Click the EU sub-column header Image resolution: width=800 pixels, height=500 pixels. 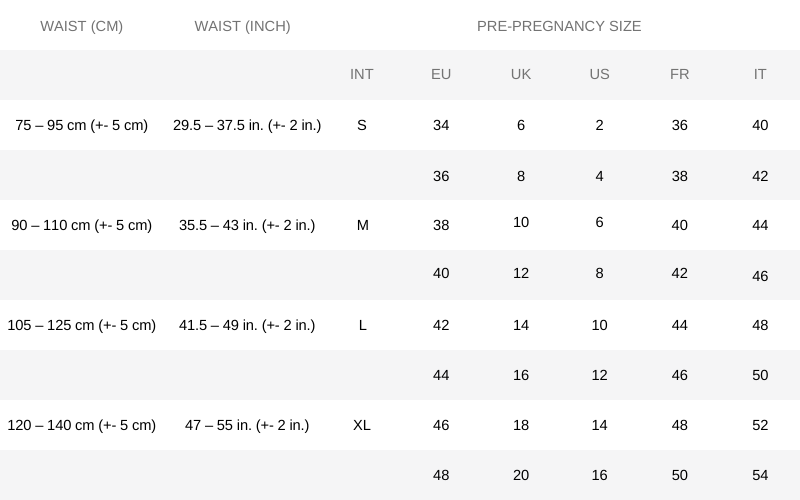click(x=441, y=74)
